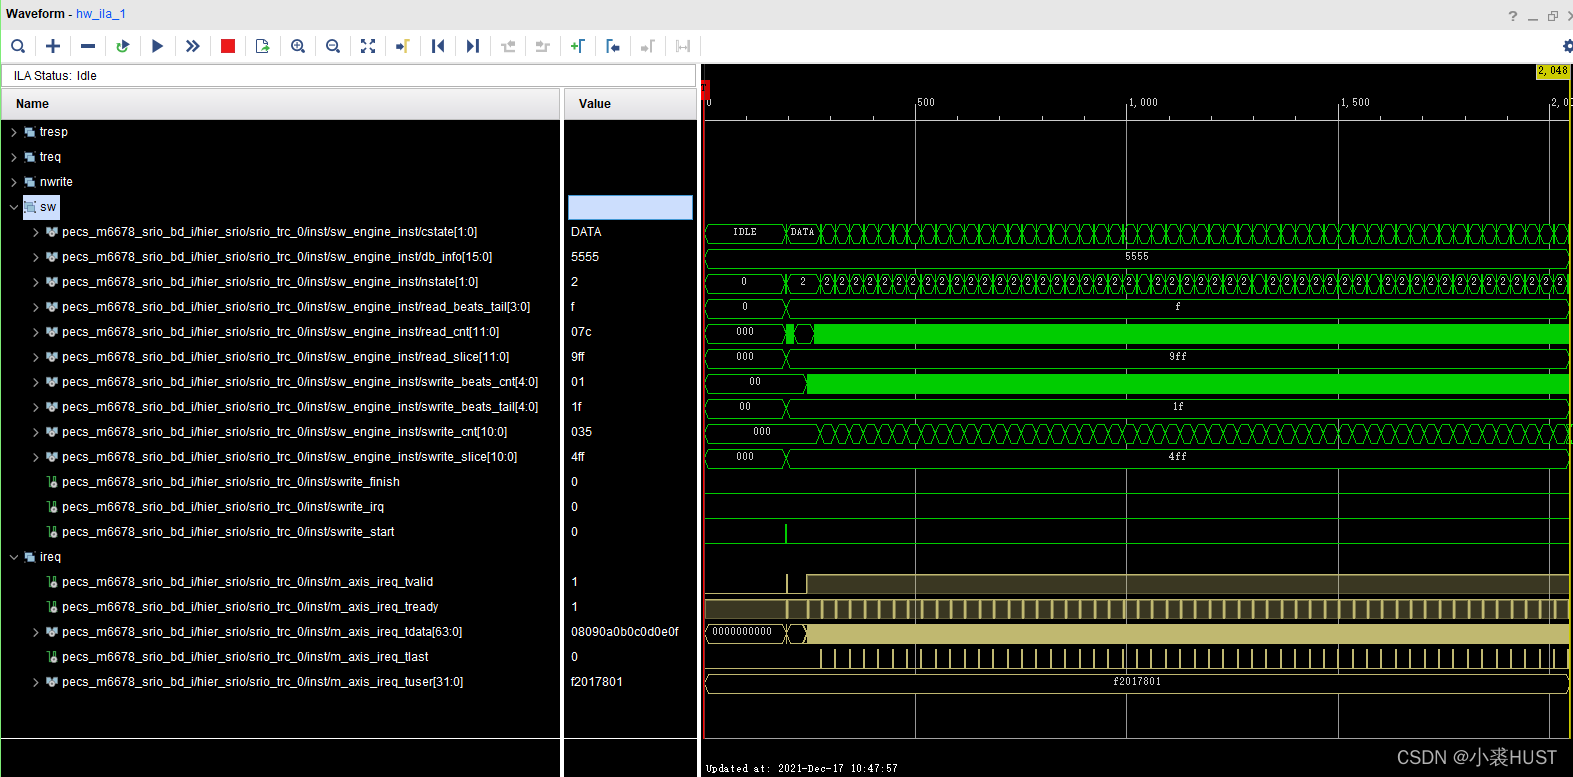Select swrite_cnt[10:0] signal
Screen dimensions: 1573x777
pos(284,432)
